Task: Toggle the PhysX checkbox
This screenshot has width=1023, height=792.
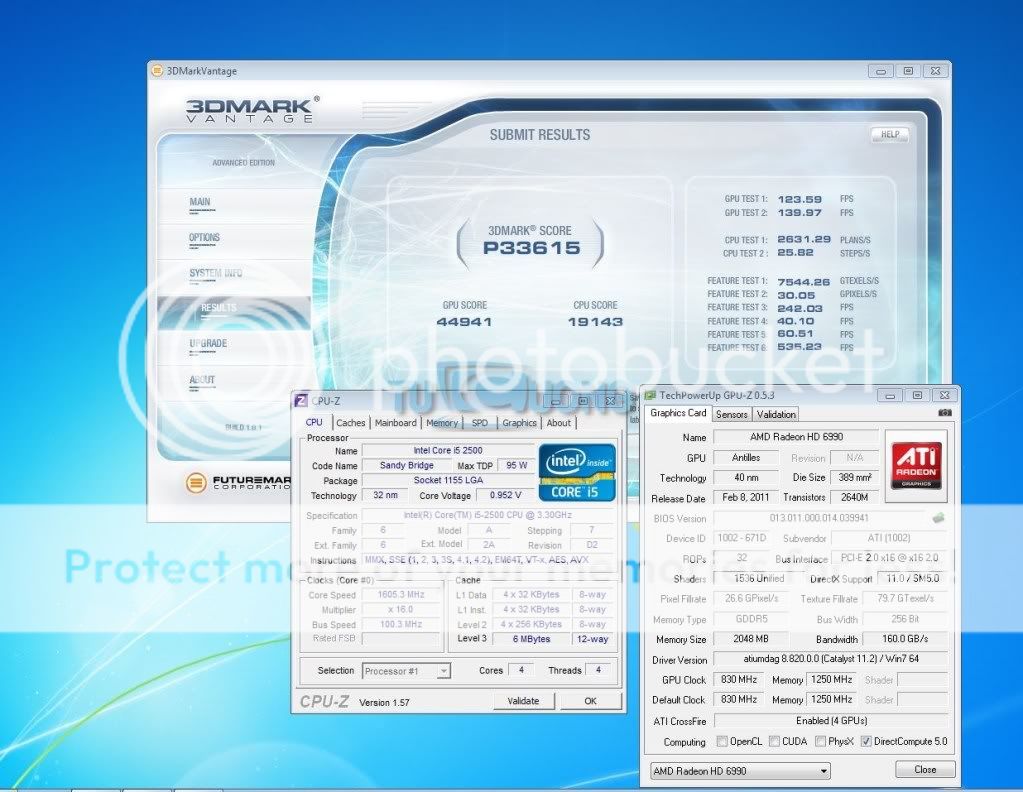Action: 820,741
